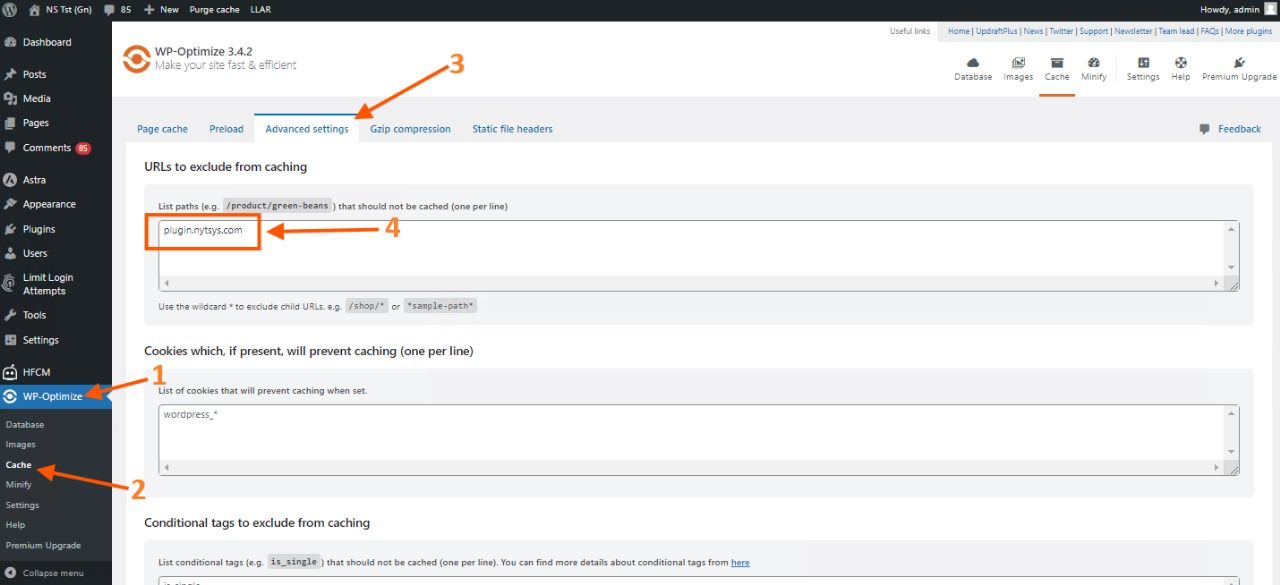The height and width of the screenshot is (585, 1280).
Task: Open Tools wrench icon in sidebar
Action: tap(10, 315)
